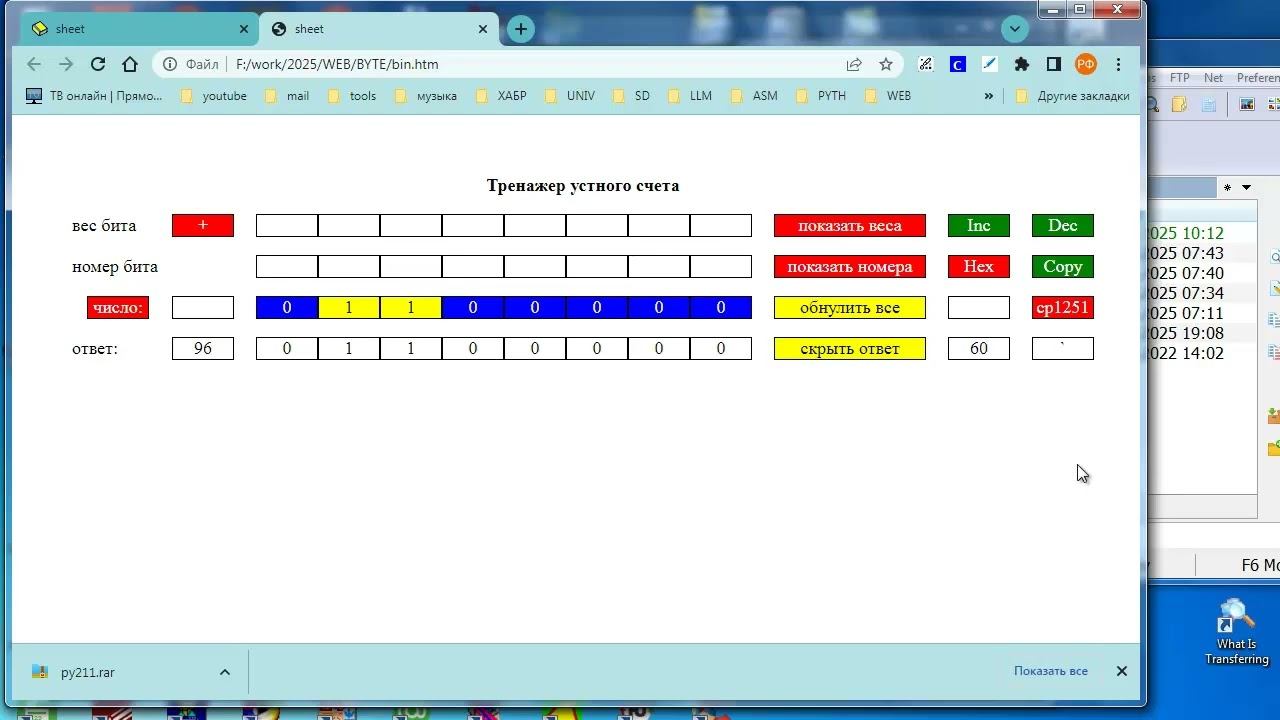Open the ТВ онлайн bookmark
This screenshot has width=1280, height=720.
coord(94,96)
